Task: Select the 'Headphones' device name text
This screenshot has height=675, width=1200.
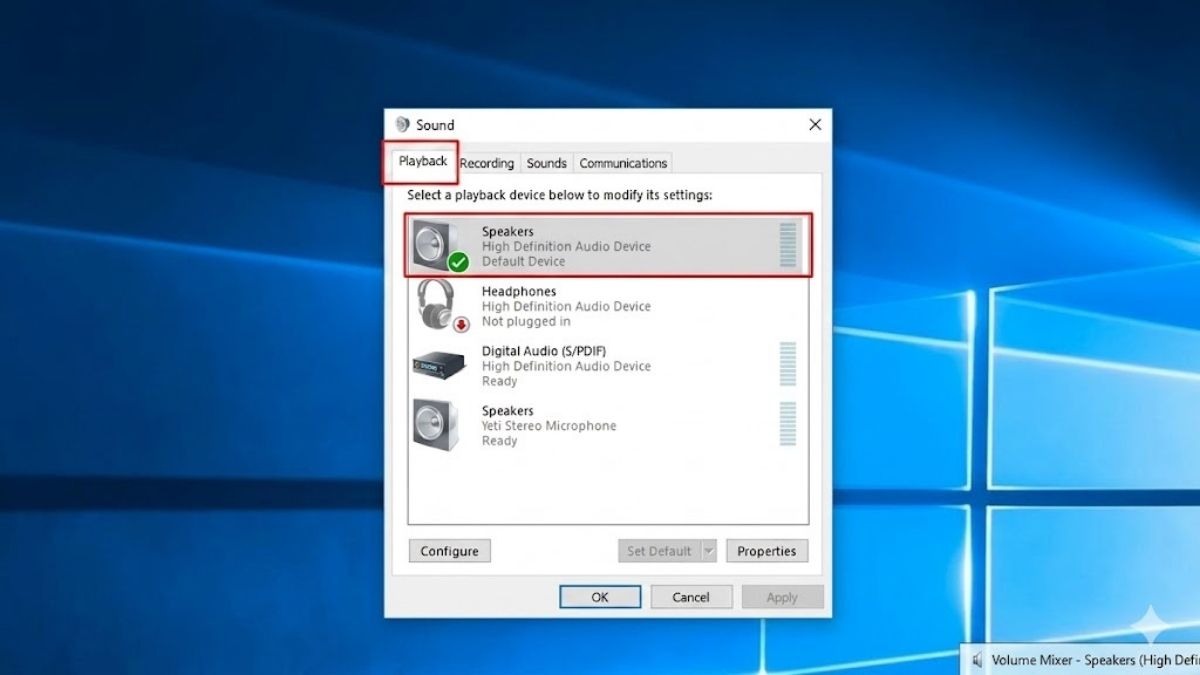Action: point(519,291)
